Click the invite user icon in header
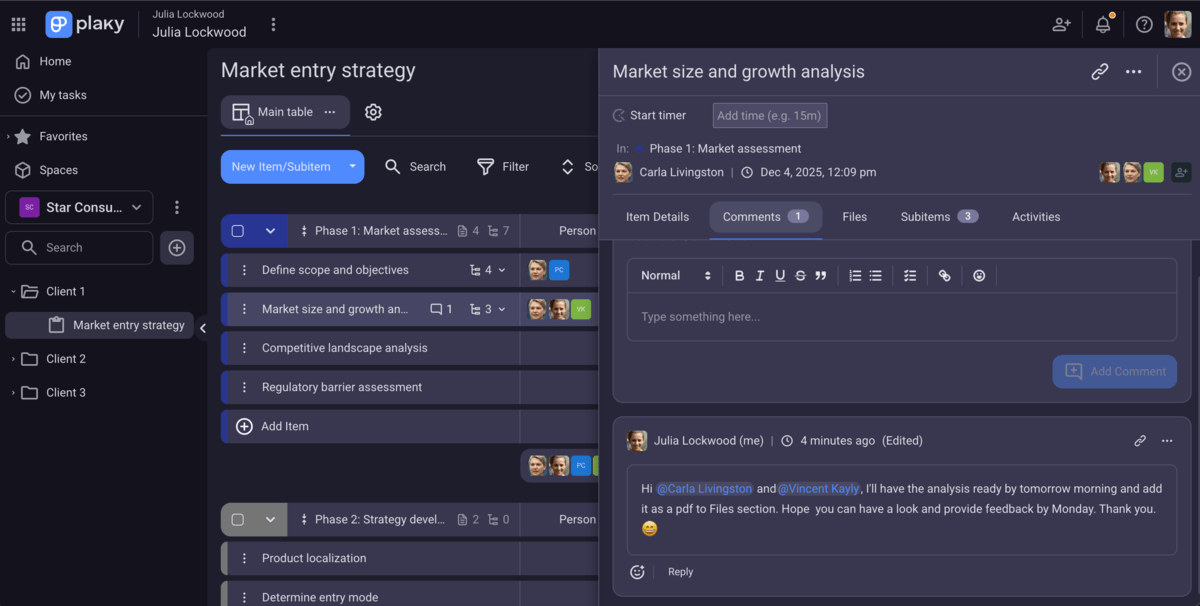 1061,25
